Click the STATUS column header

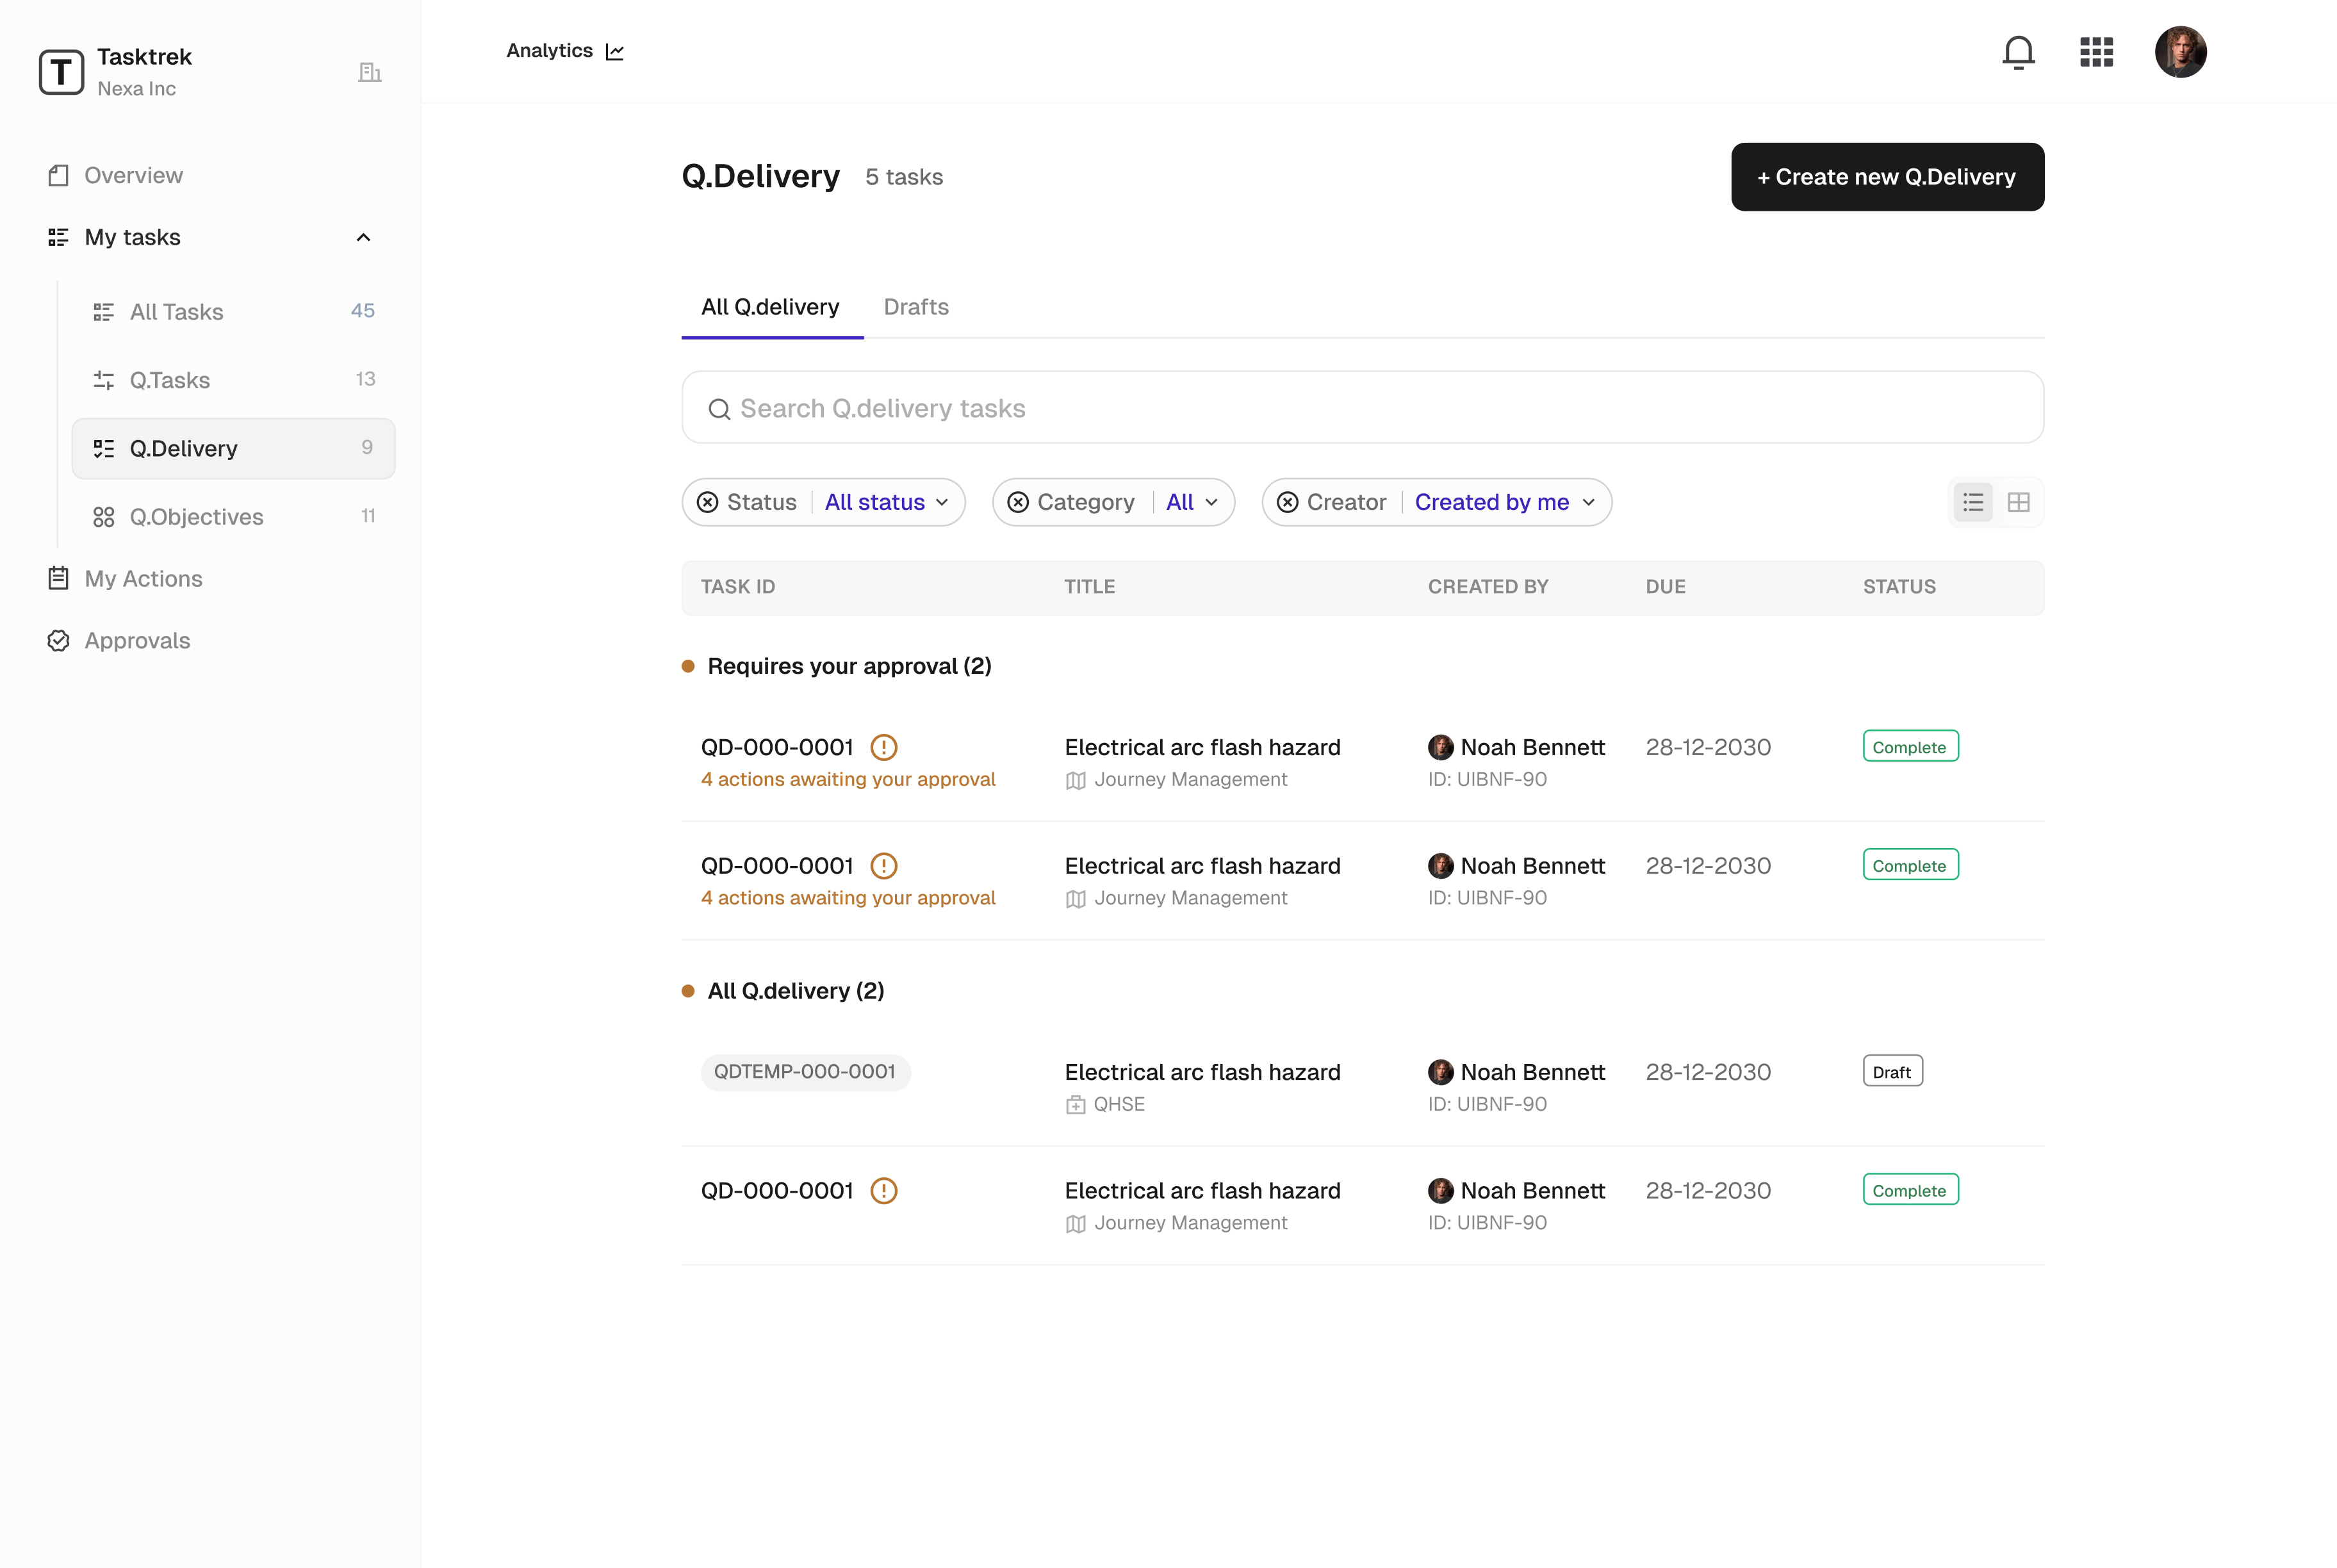point(1899,587)
